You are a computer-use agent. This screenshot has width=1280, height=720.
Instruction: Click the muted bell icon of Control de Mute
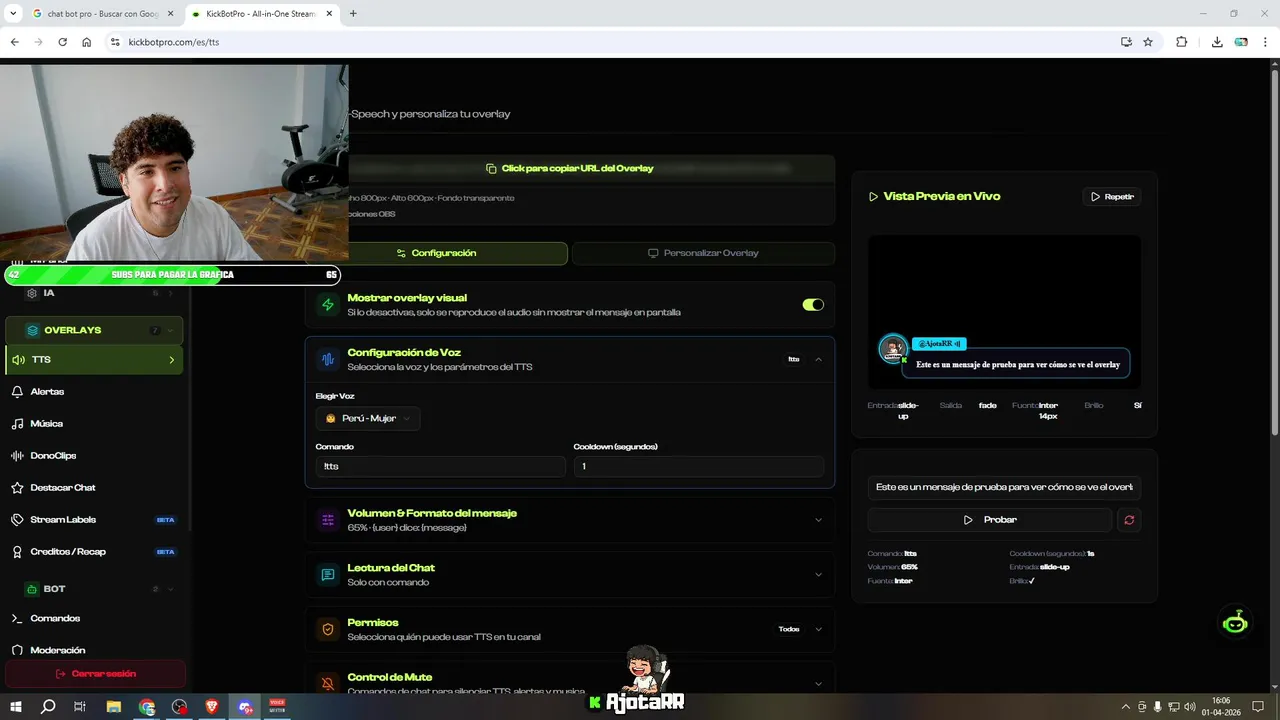tap(328, 684)
